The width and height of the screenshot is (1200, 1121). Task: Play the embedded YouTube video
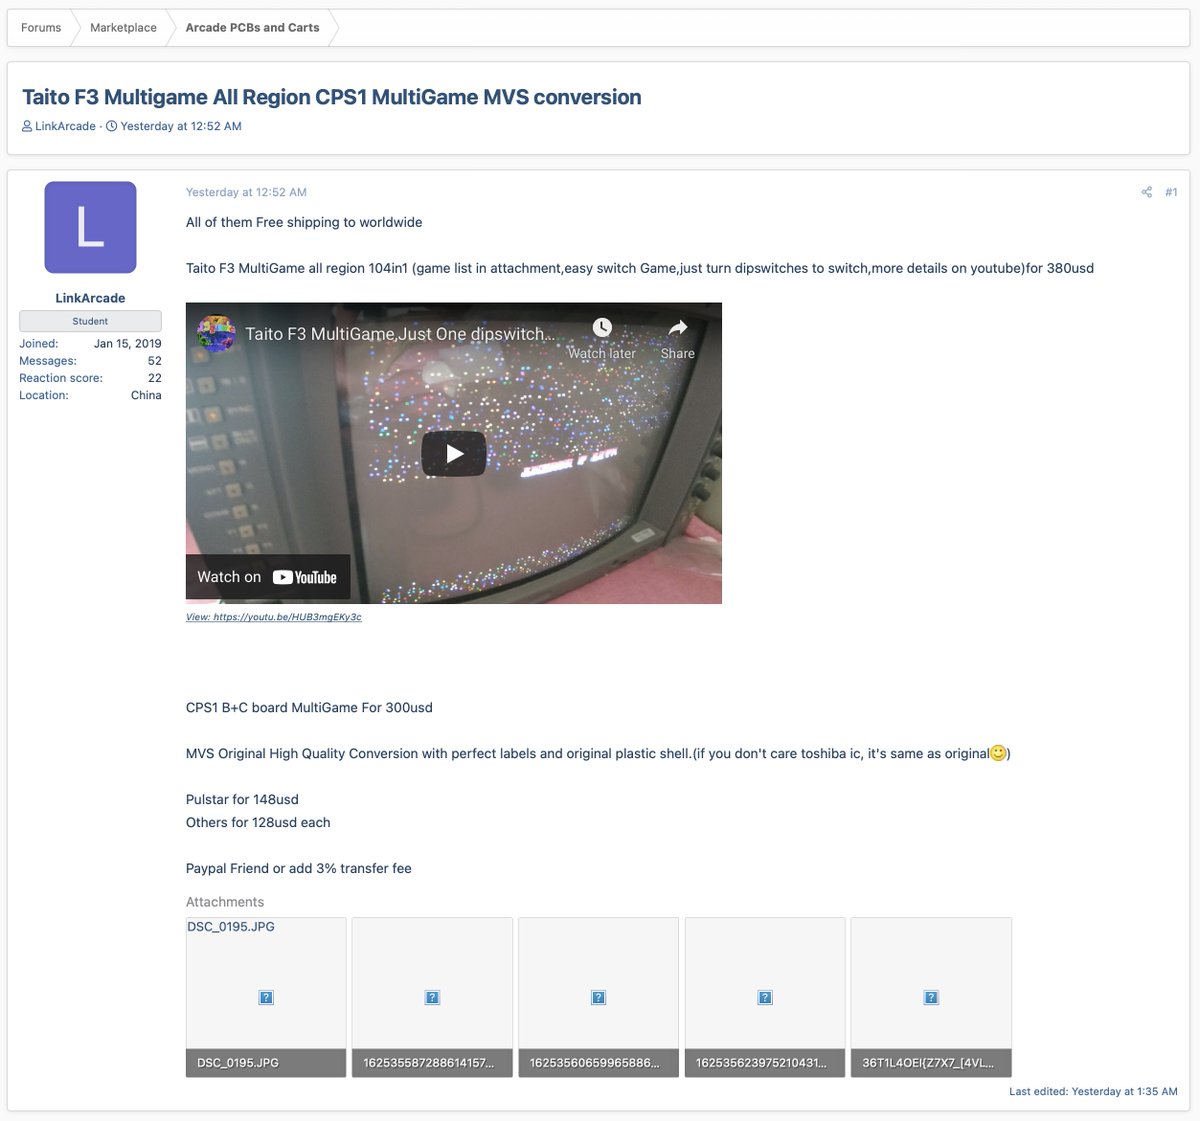454,453
